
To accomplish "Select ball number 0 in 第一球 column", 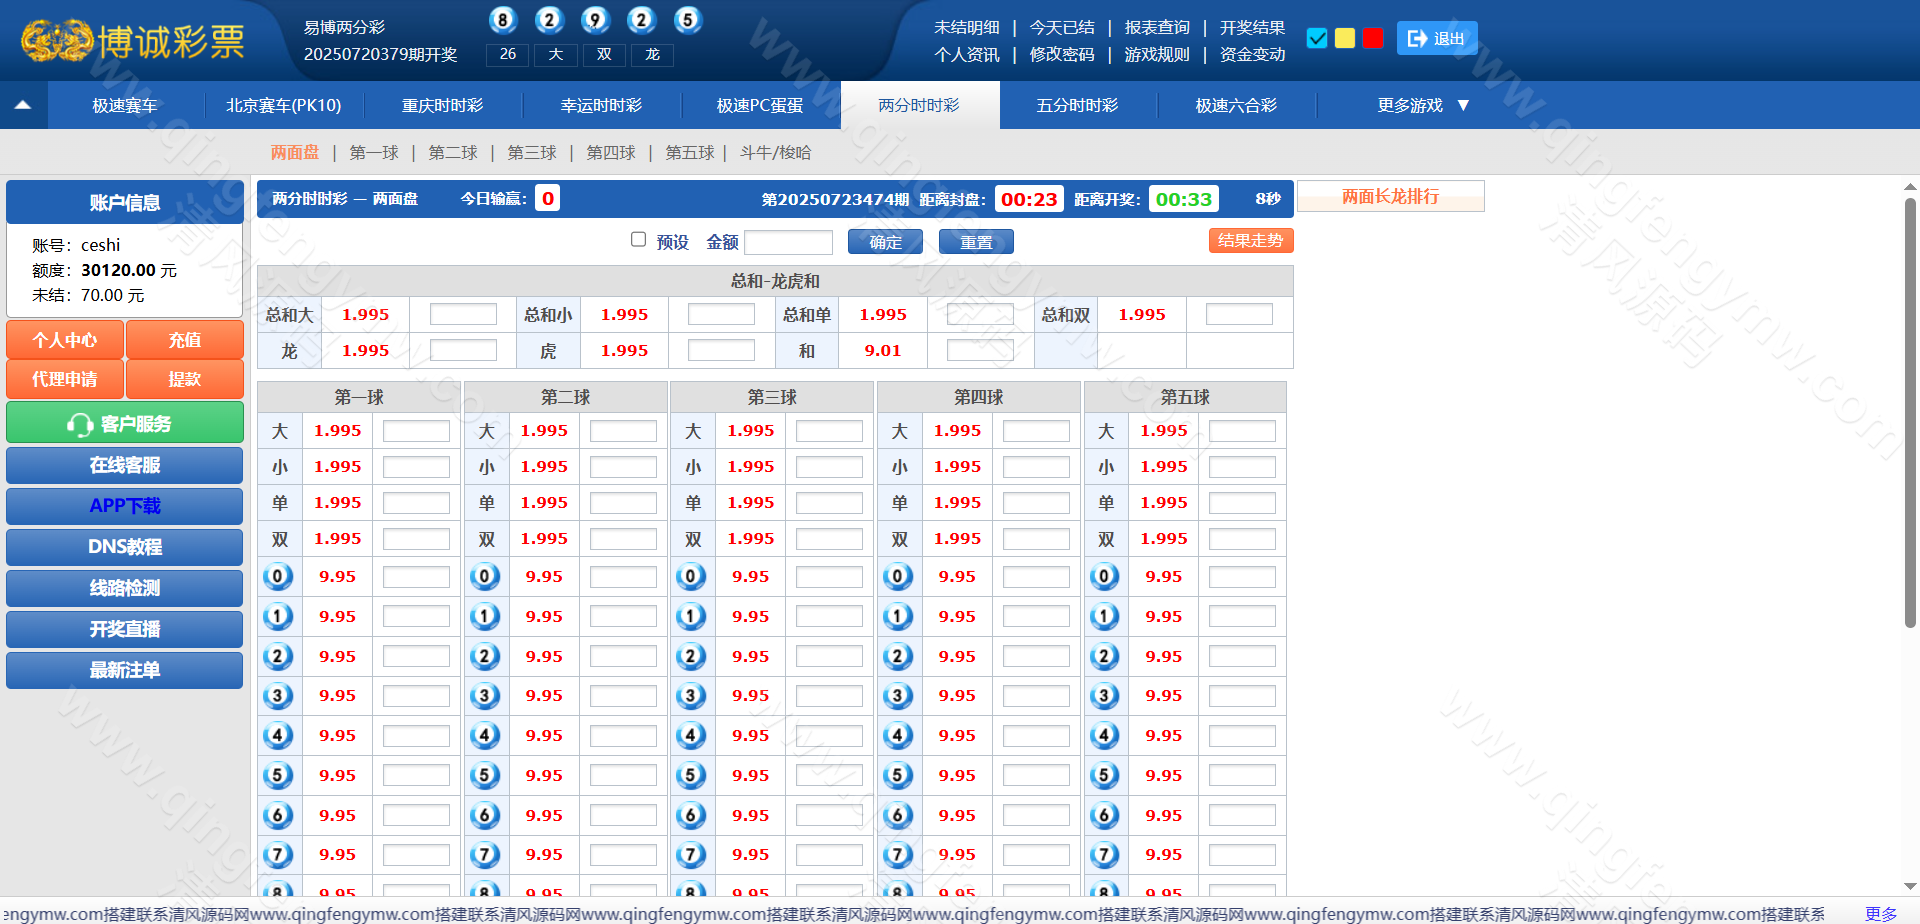I will point(278,576).
